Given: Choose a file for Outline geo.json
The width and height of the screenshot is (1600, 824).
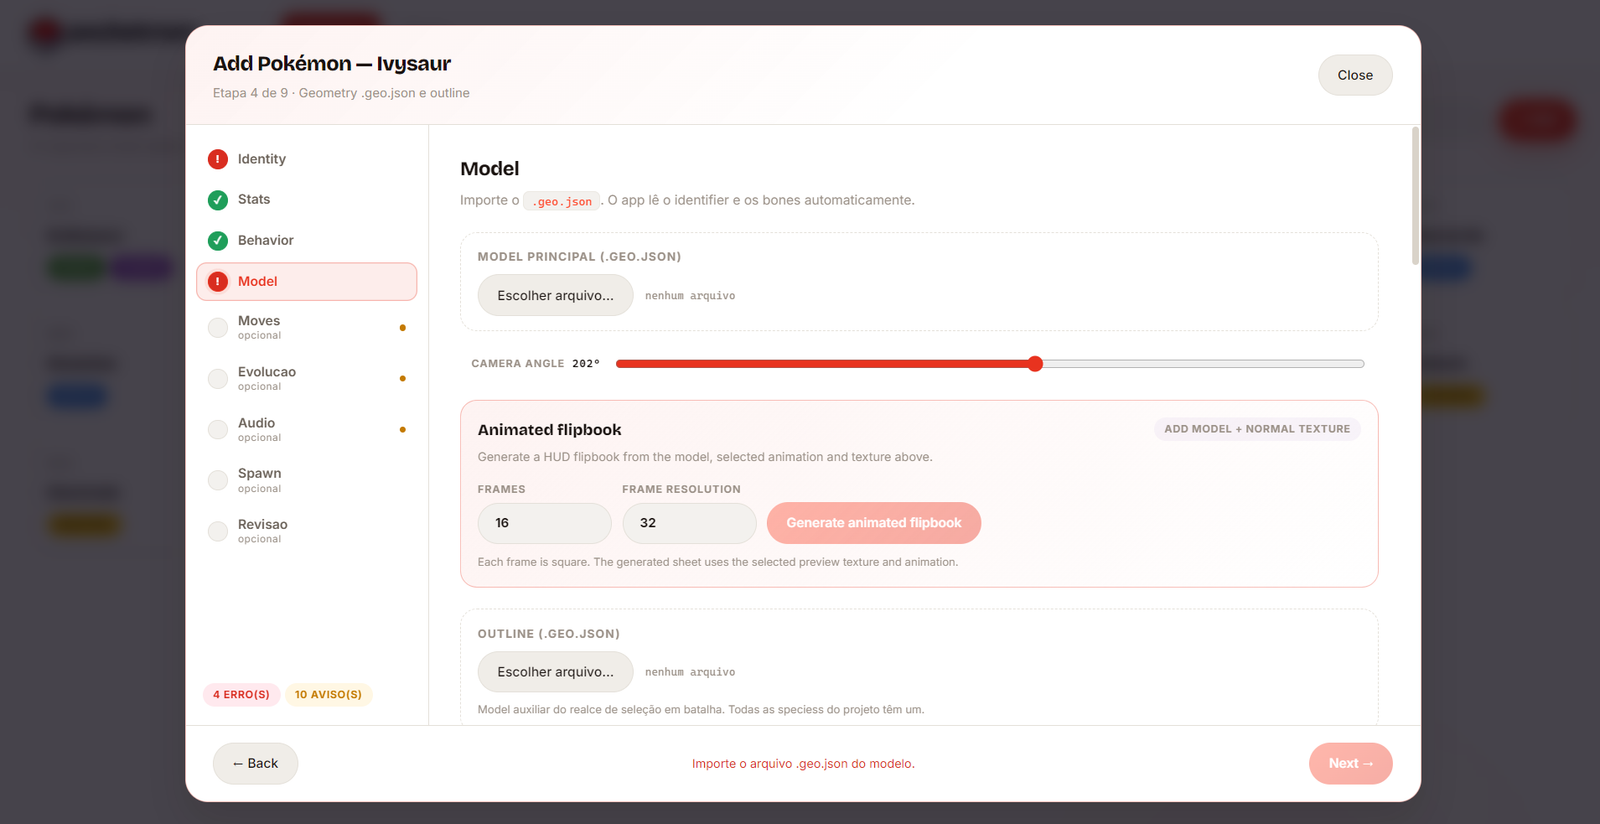Looking at the screenshot, I should pos(555,672).
